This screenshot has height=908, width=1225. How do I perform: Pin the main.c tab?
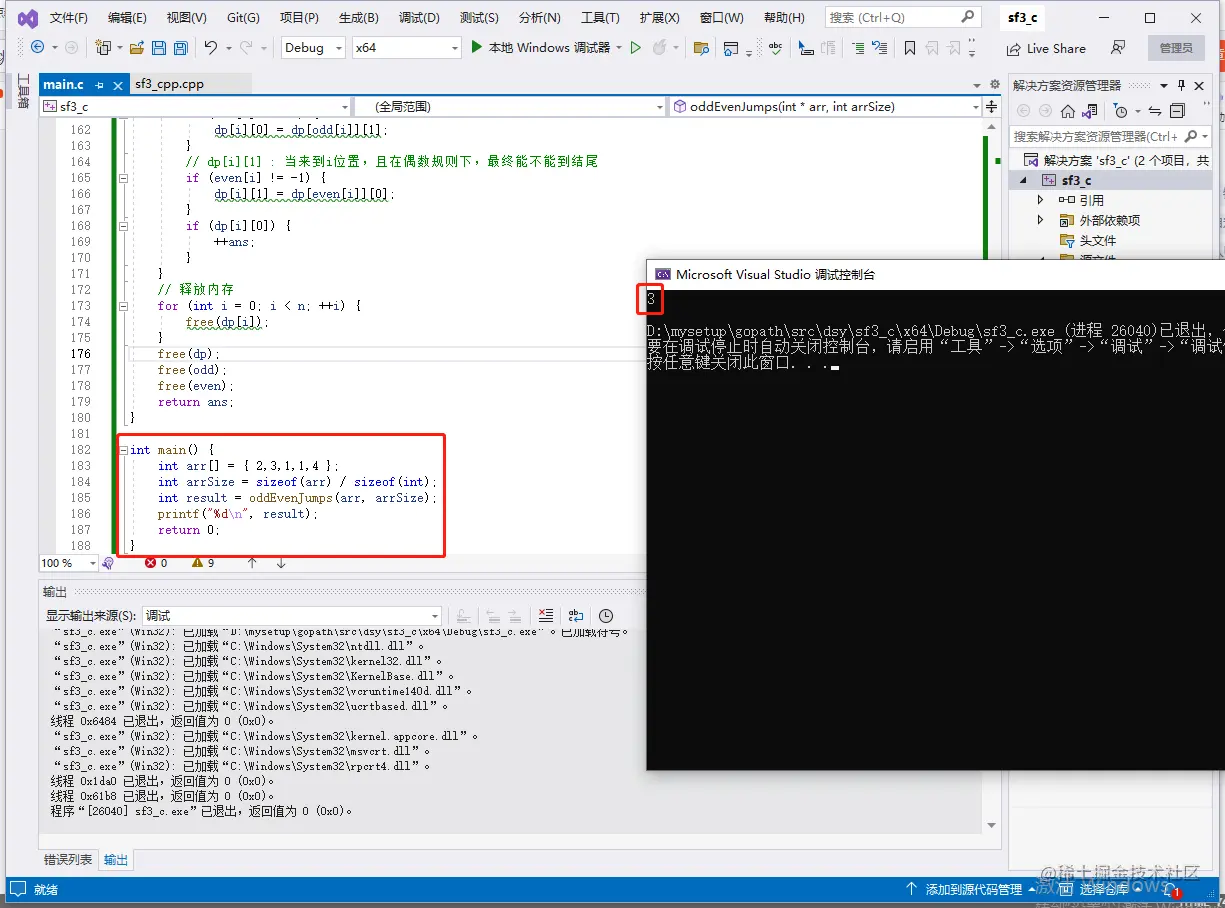tap(98, 85)
